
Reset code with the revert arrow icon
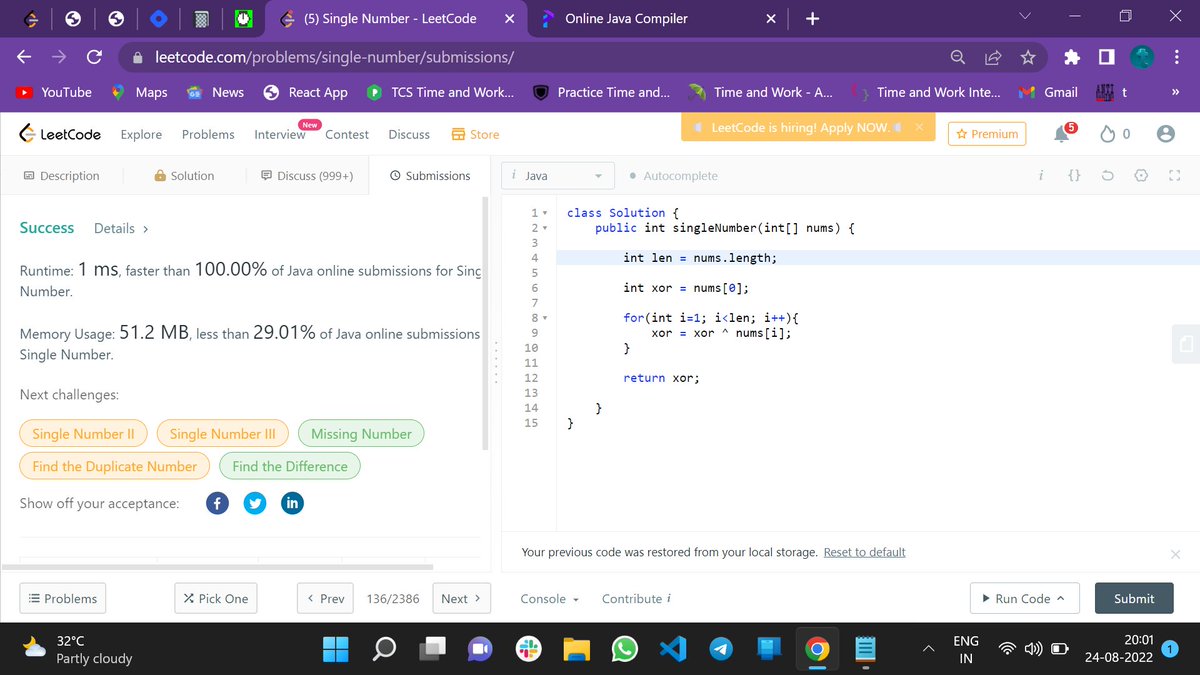1108,175
